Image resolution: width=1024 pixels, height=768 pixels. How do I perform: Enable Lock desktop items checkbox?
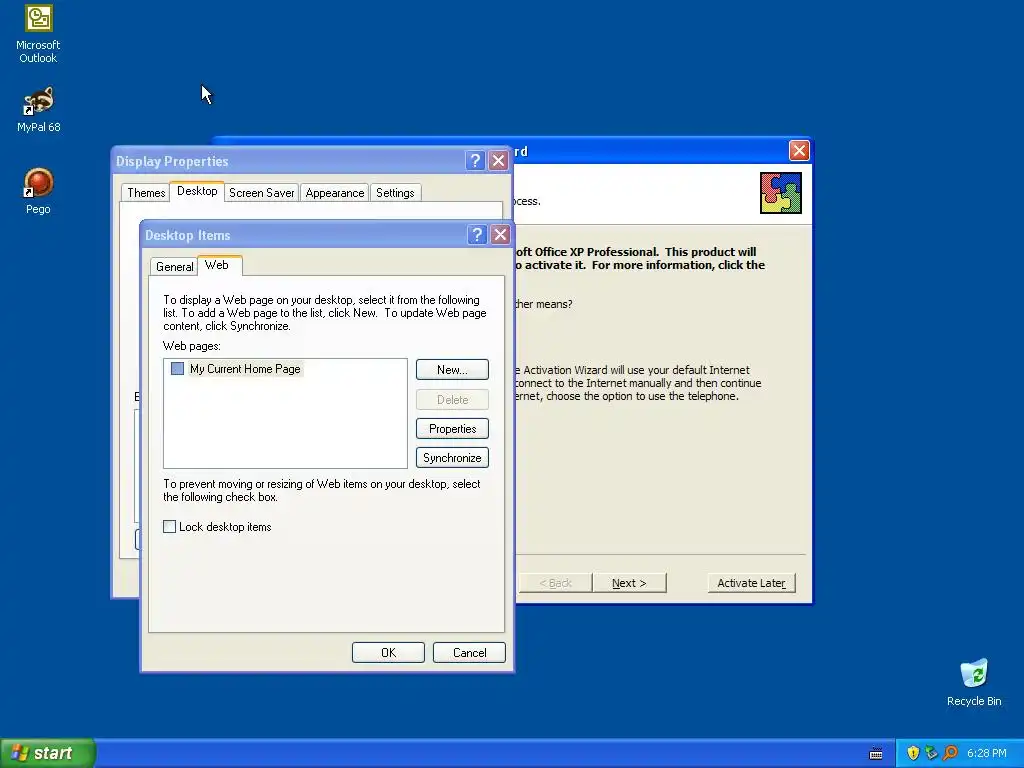pyautogui.click(x=169, y=526)
